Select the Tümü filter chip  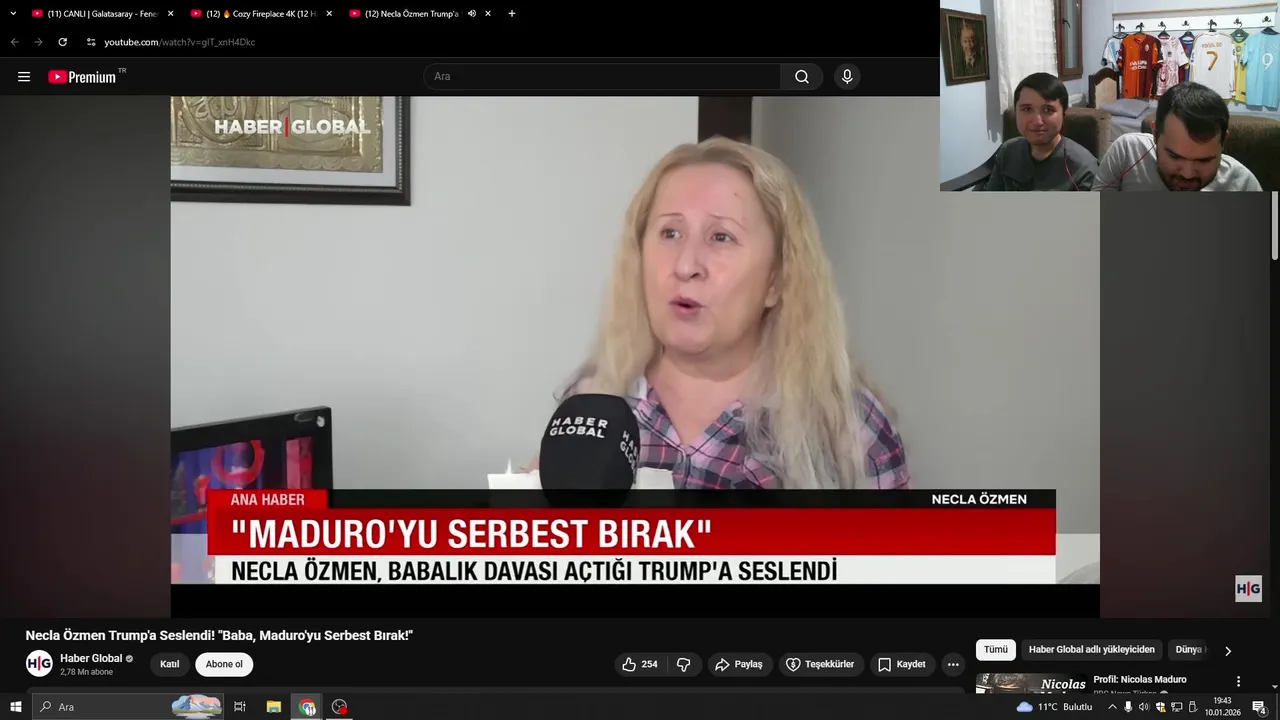[x=996, y=650]
